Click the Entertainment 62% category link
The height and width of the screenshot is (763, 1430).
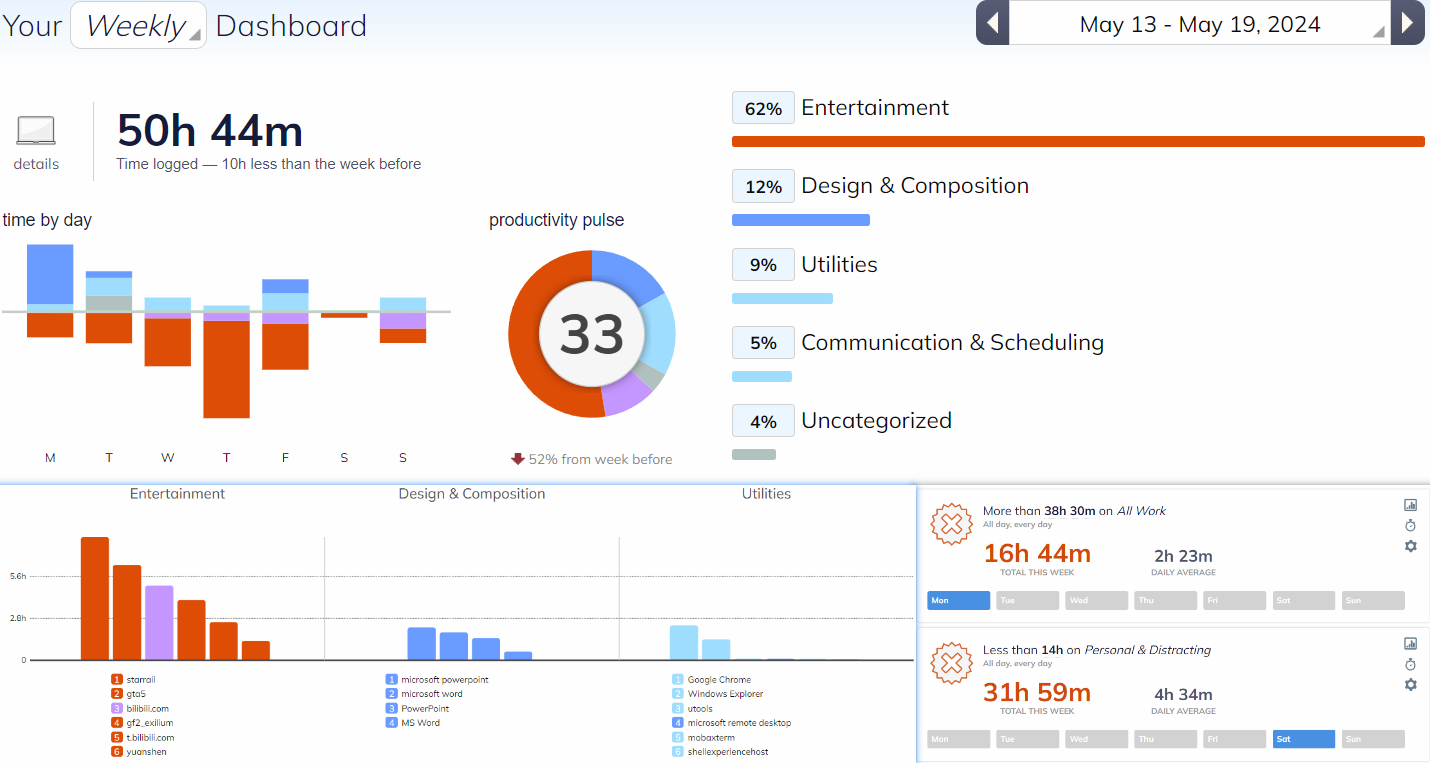click(x=874, y=108)
